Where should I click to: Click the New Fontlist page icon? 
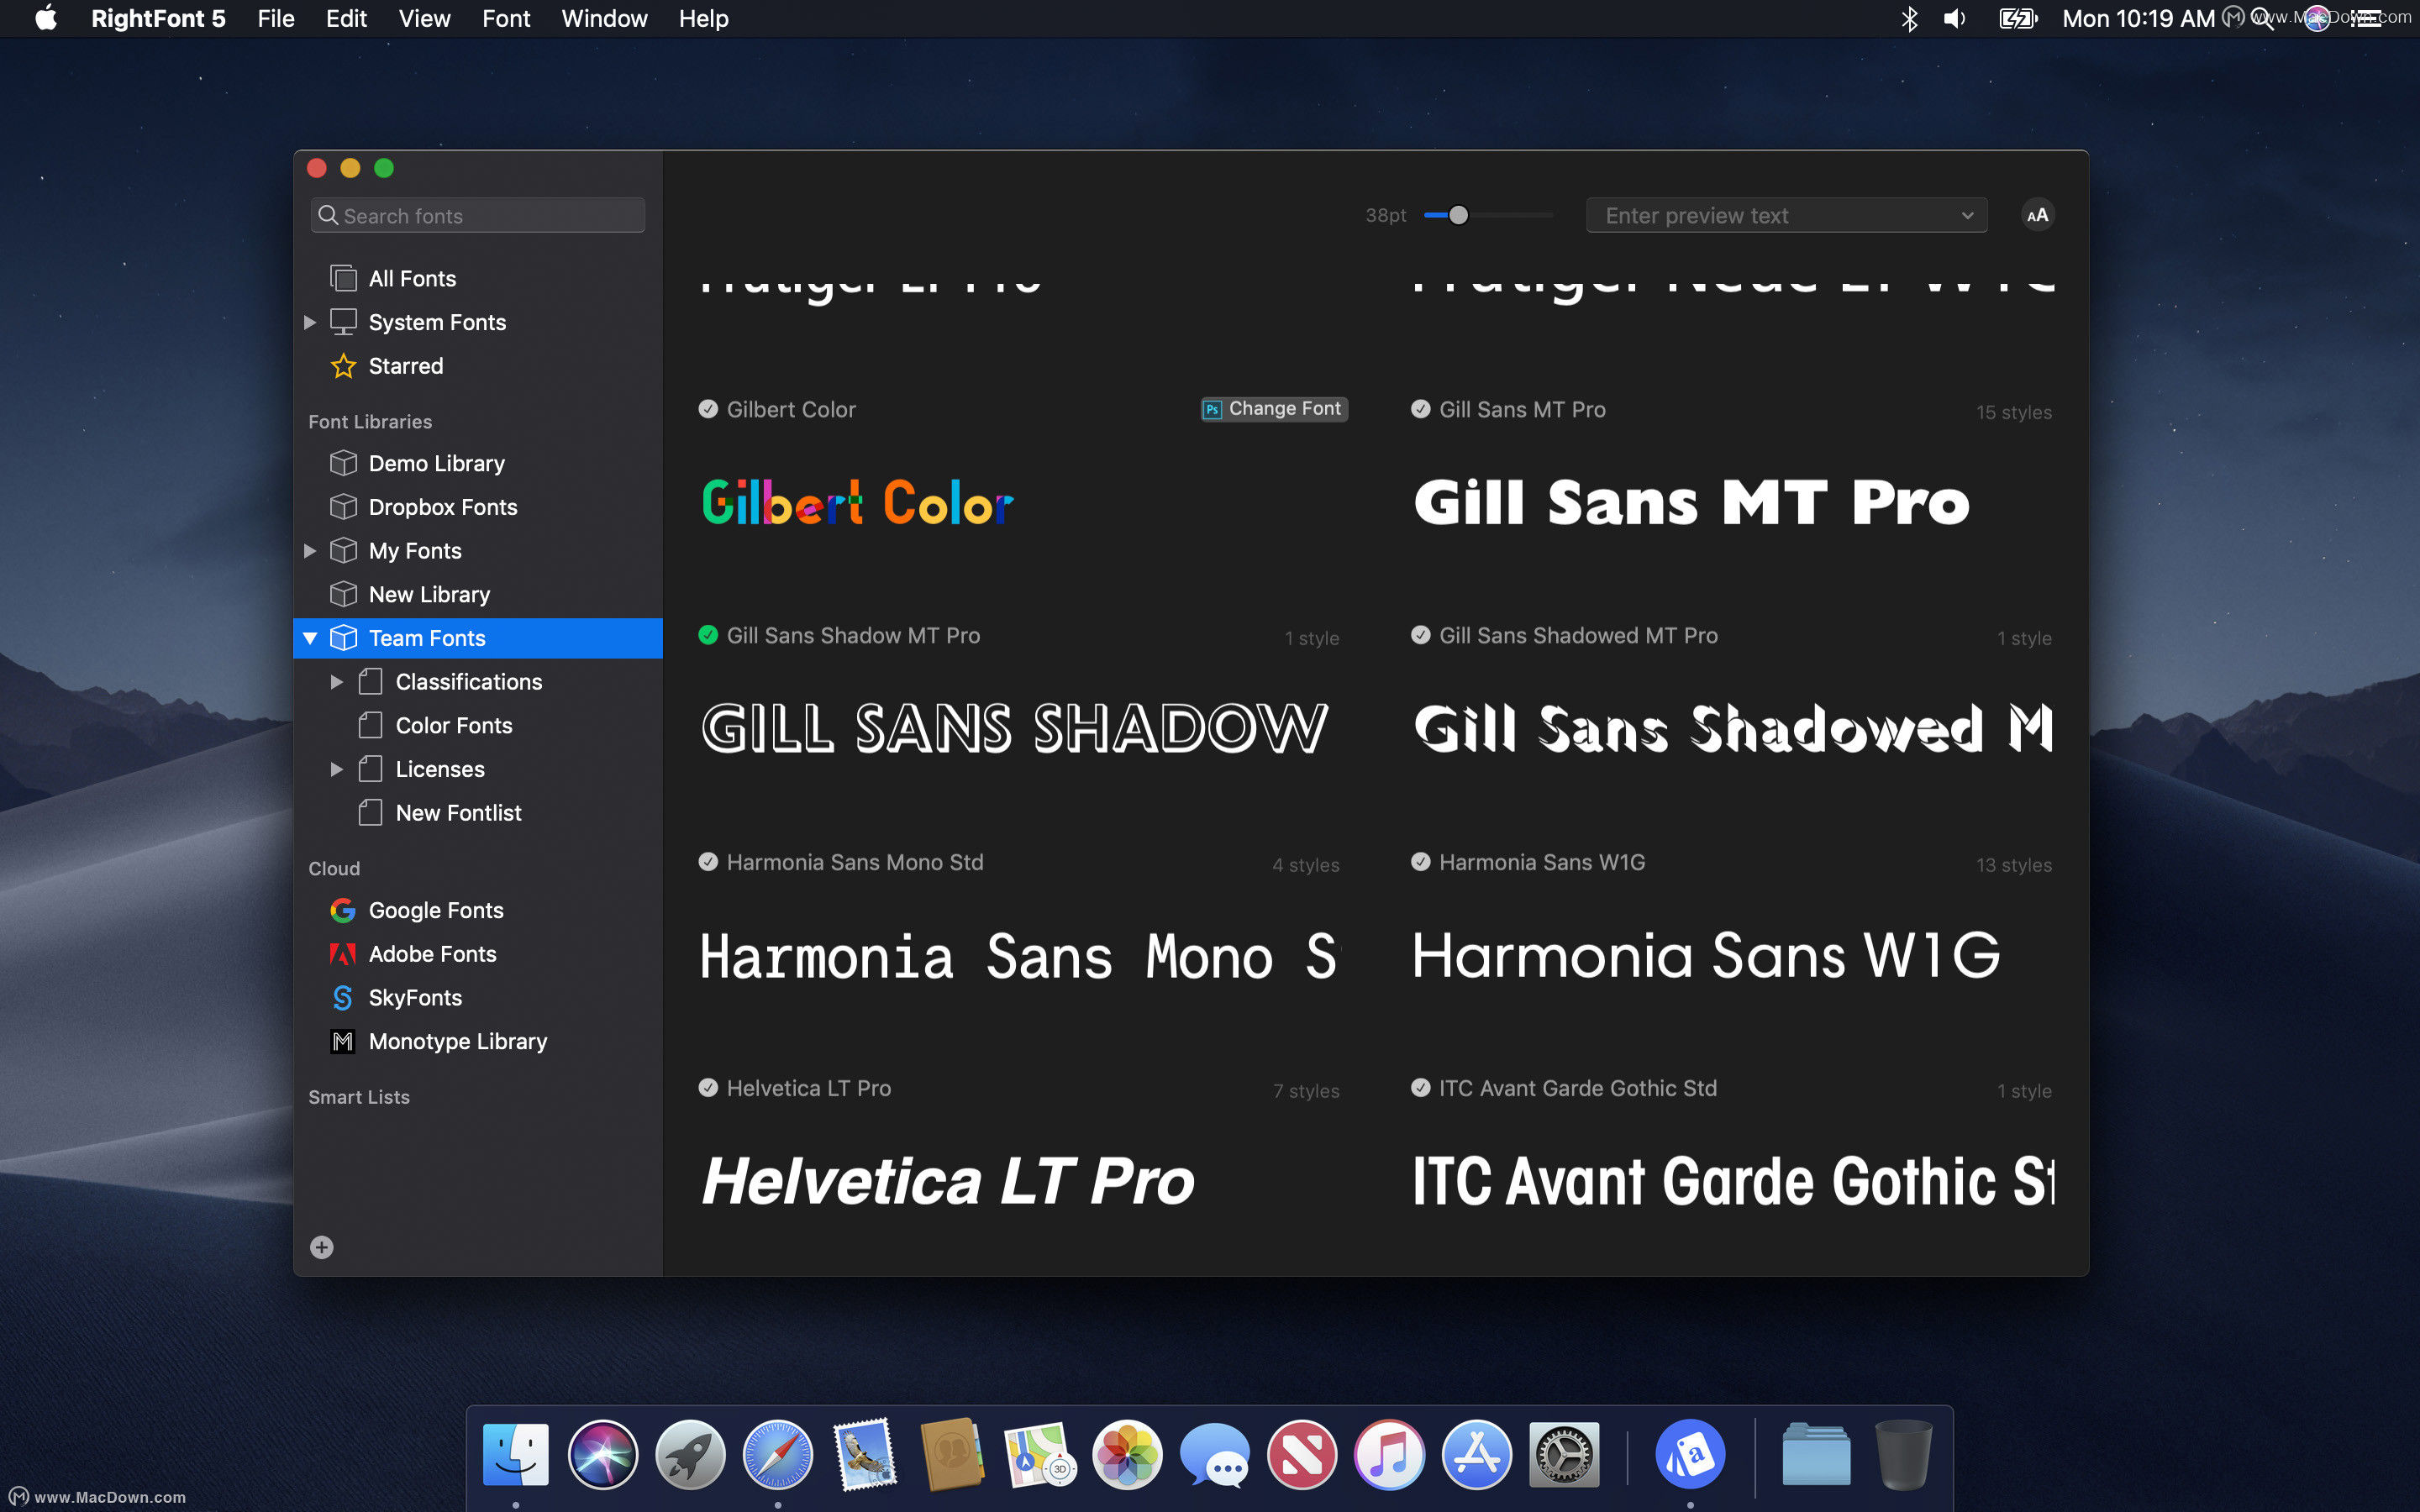click(x=370, y=813)
